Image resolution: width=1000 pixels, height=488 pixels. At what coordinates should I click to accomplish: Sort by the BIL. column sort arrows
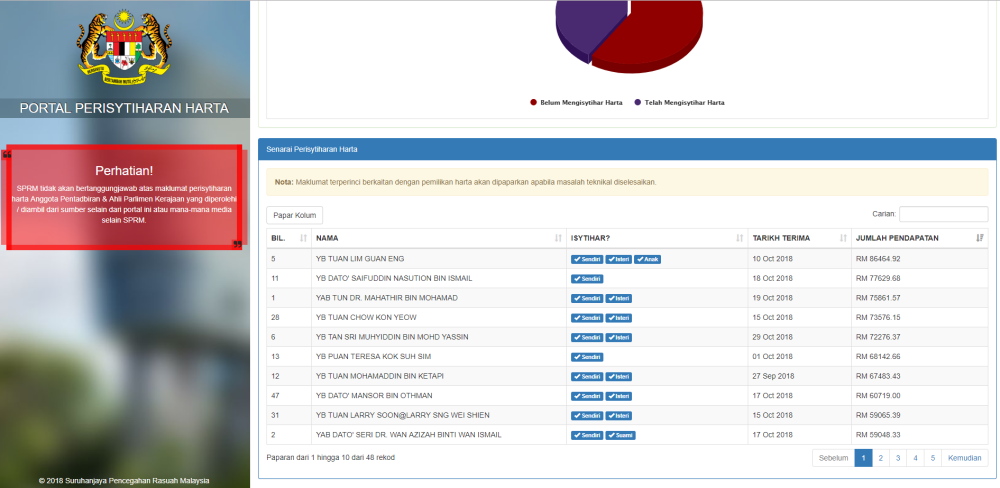[x=304, y=238]
